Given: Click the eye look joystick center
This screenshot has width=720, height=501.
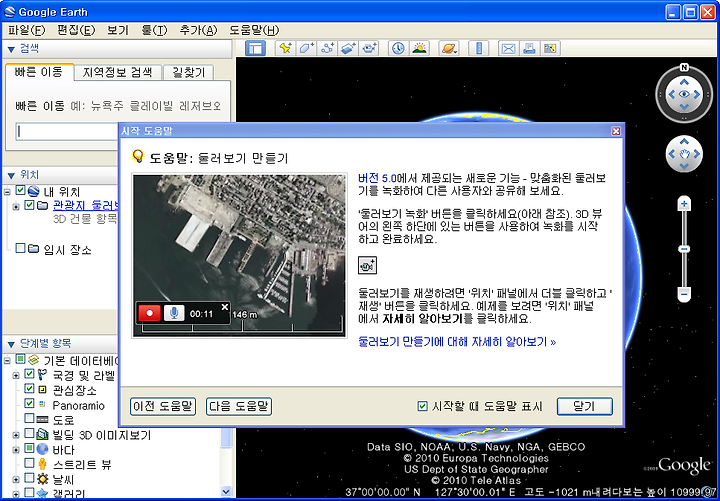Looking at the screenshot, I should (684, 94).
